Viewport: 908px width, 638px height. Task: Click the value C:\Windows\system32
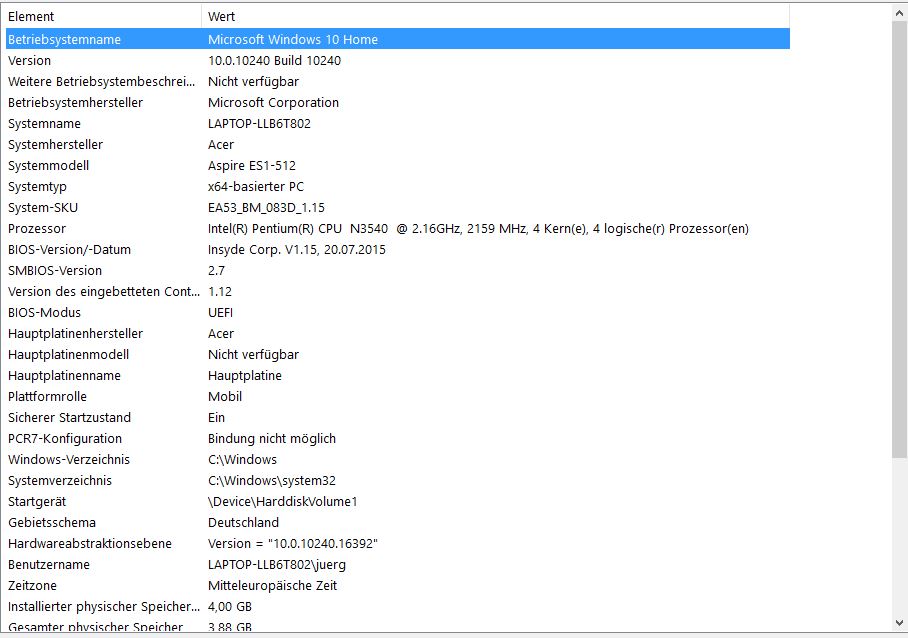272,481
